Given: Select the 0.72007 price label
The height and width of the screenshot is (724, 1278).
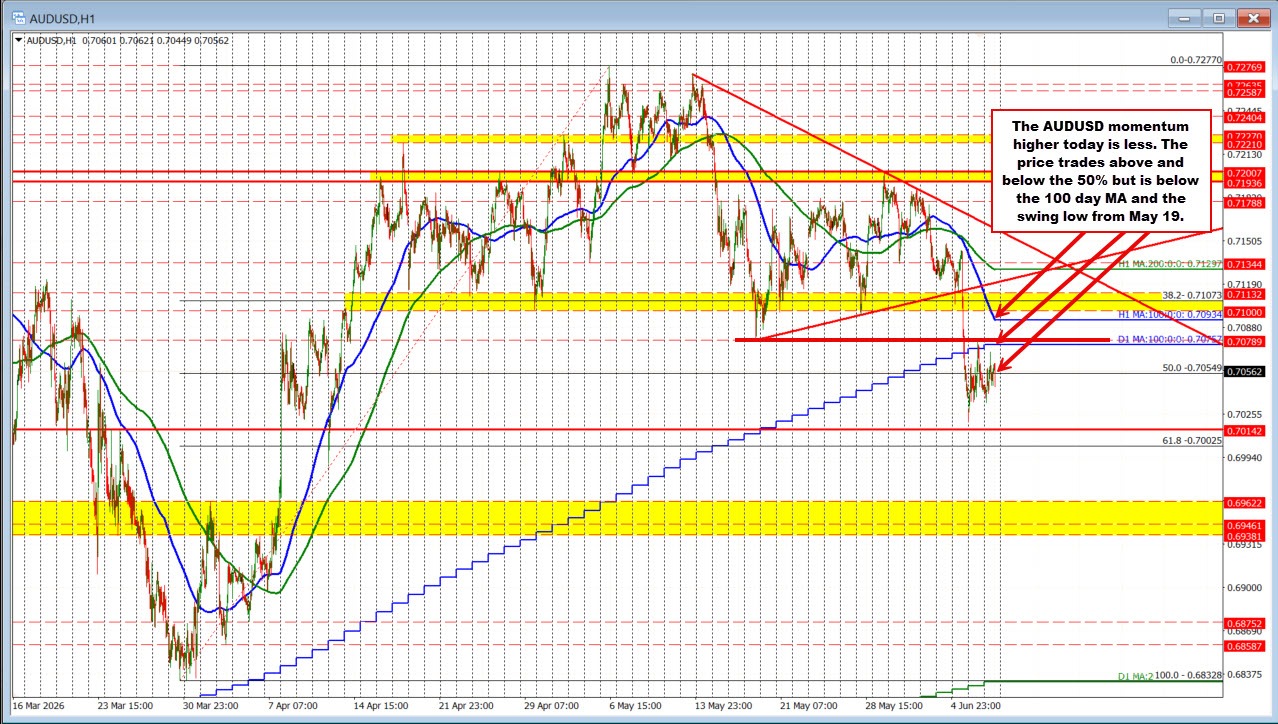Looking at the screenshot, I should [1245, 173].
